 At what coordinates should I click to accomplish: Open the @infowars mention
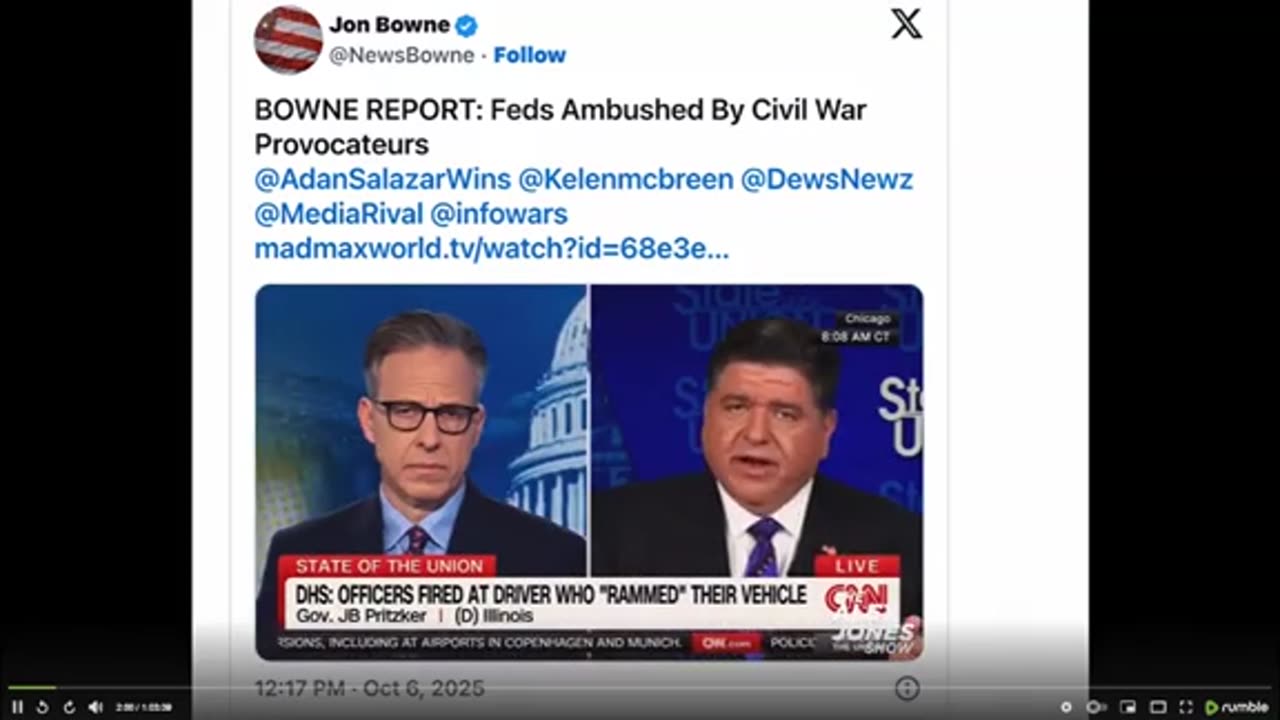498,214
